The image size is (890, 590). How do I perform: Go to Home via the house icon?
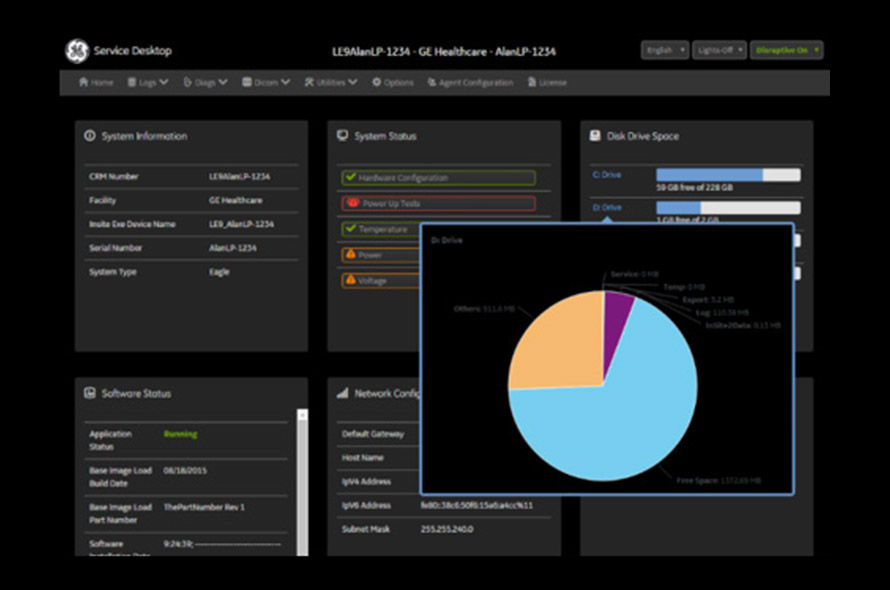coord(83,82)
